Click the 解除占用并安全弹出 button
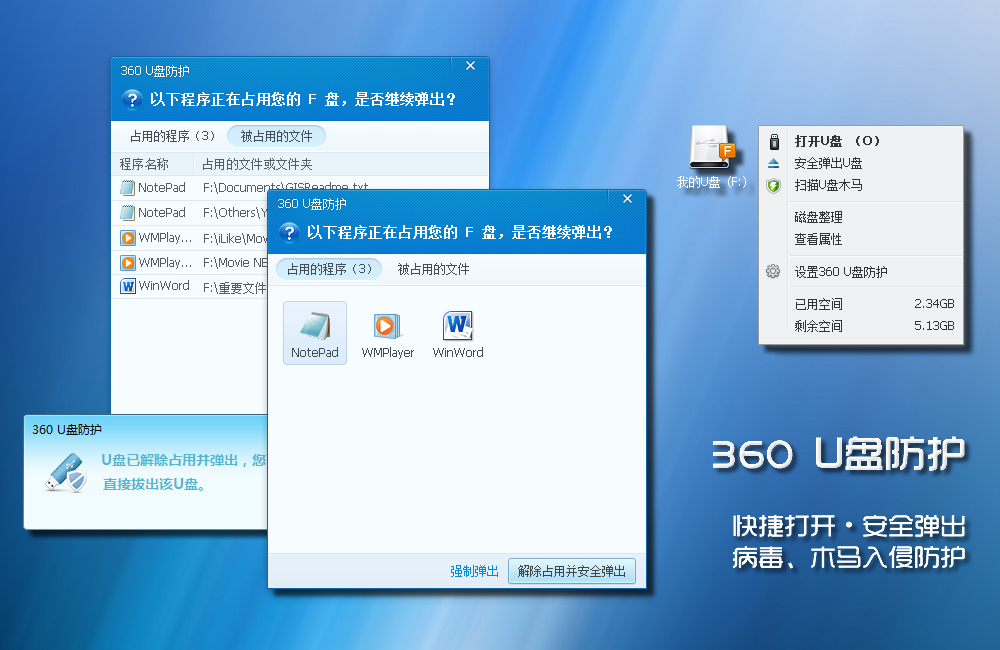 [x=571, y=571]
